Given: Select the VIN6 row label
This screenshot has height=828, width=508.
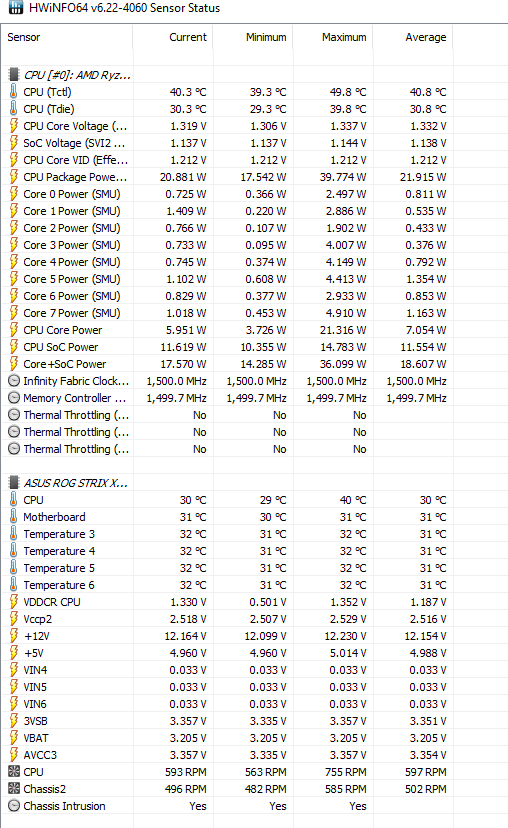Looking at the screenshot, I should 35,704.
